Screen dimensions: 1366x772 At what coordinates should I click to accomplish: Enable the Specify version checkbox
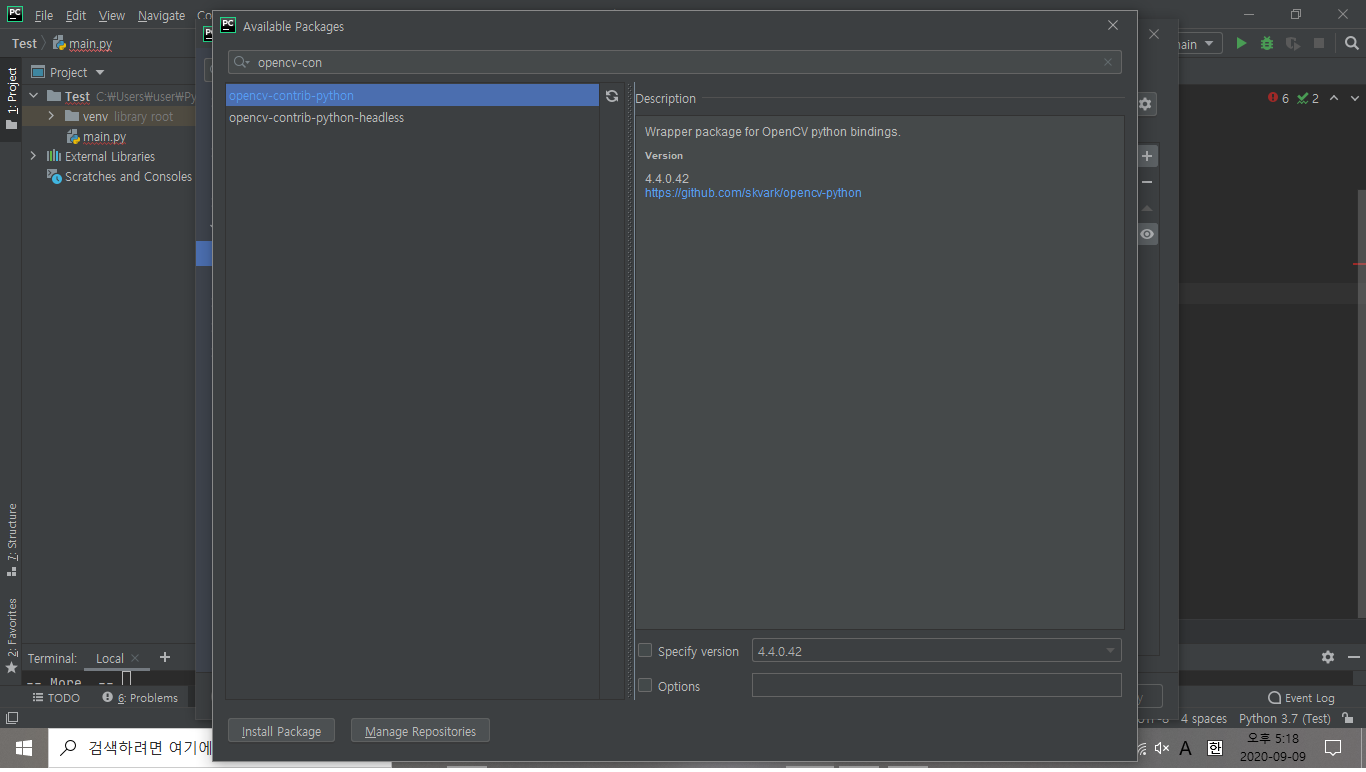645,650
